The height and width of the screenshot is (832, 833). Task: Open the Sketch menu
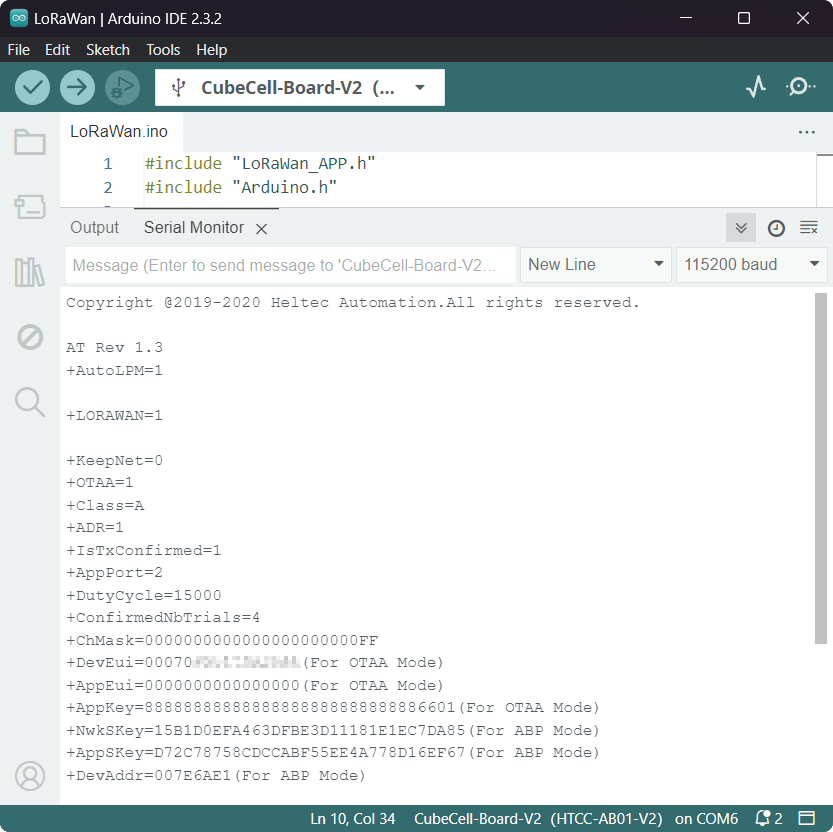(x=108, y=49)
